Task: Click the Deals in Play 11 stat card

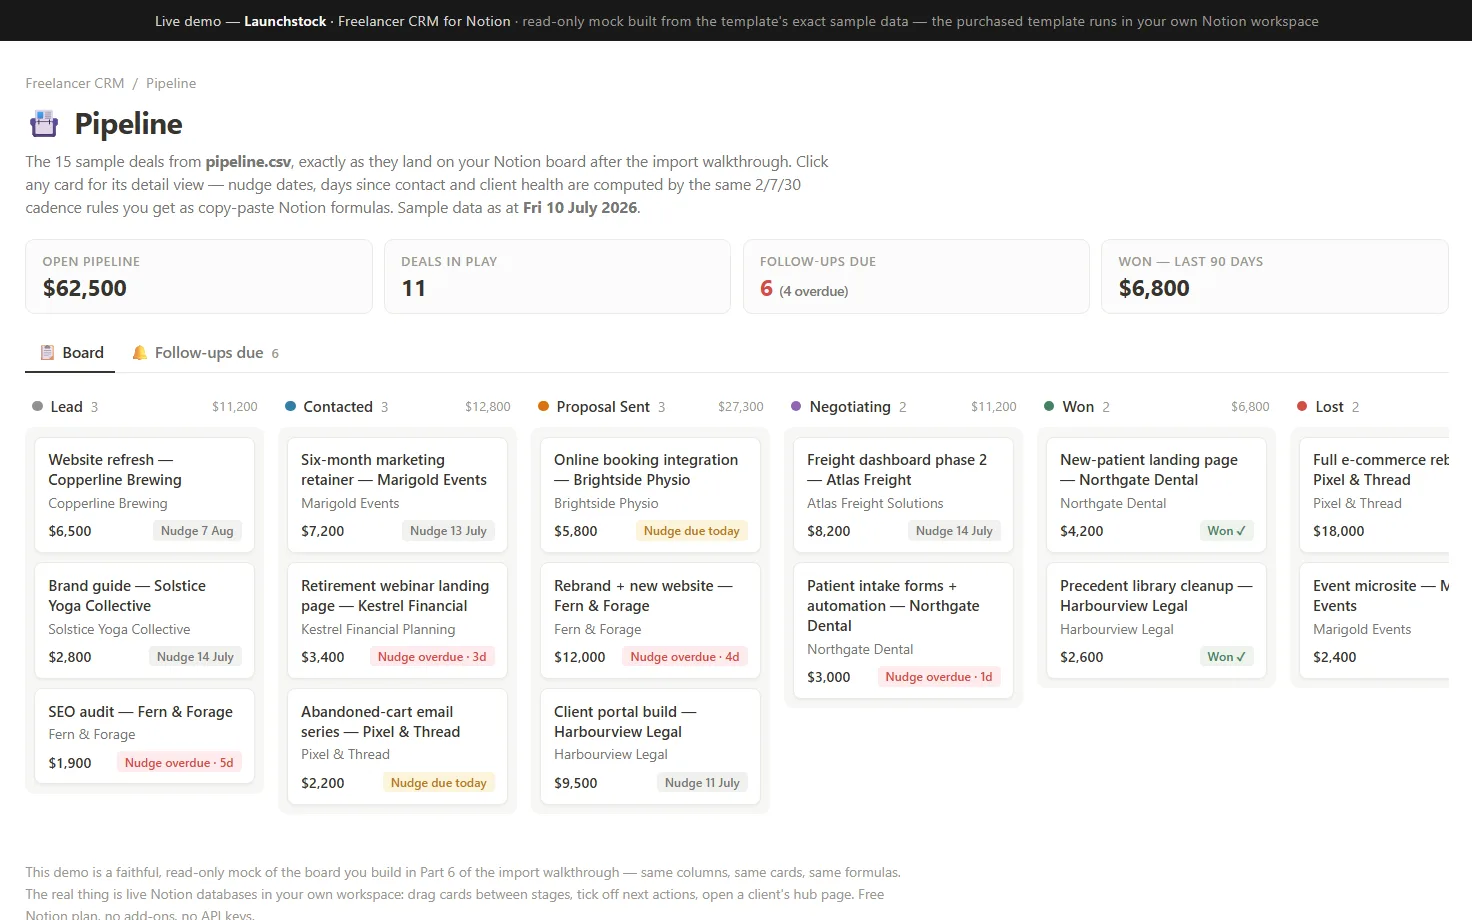Action: pyautogui.click(x=557, y=276)
